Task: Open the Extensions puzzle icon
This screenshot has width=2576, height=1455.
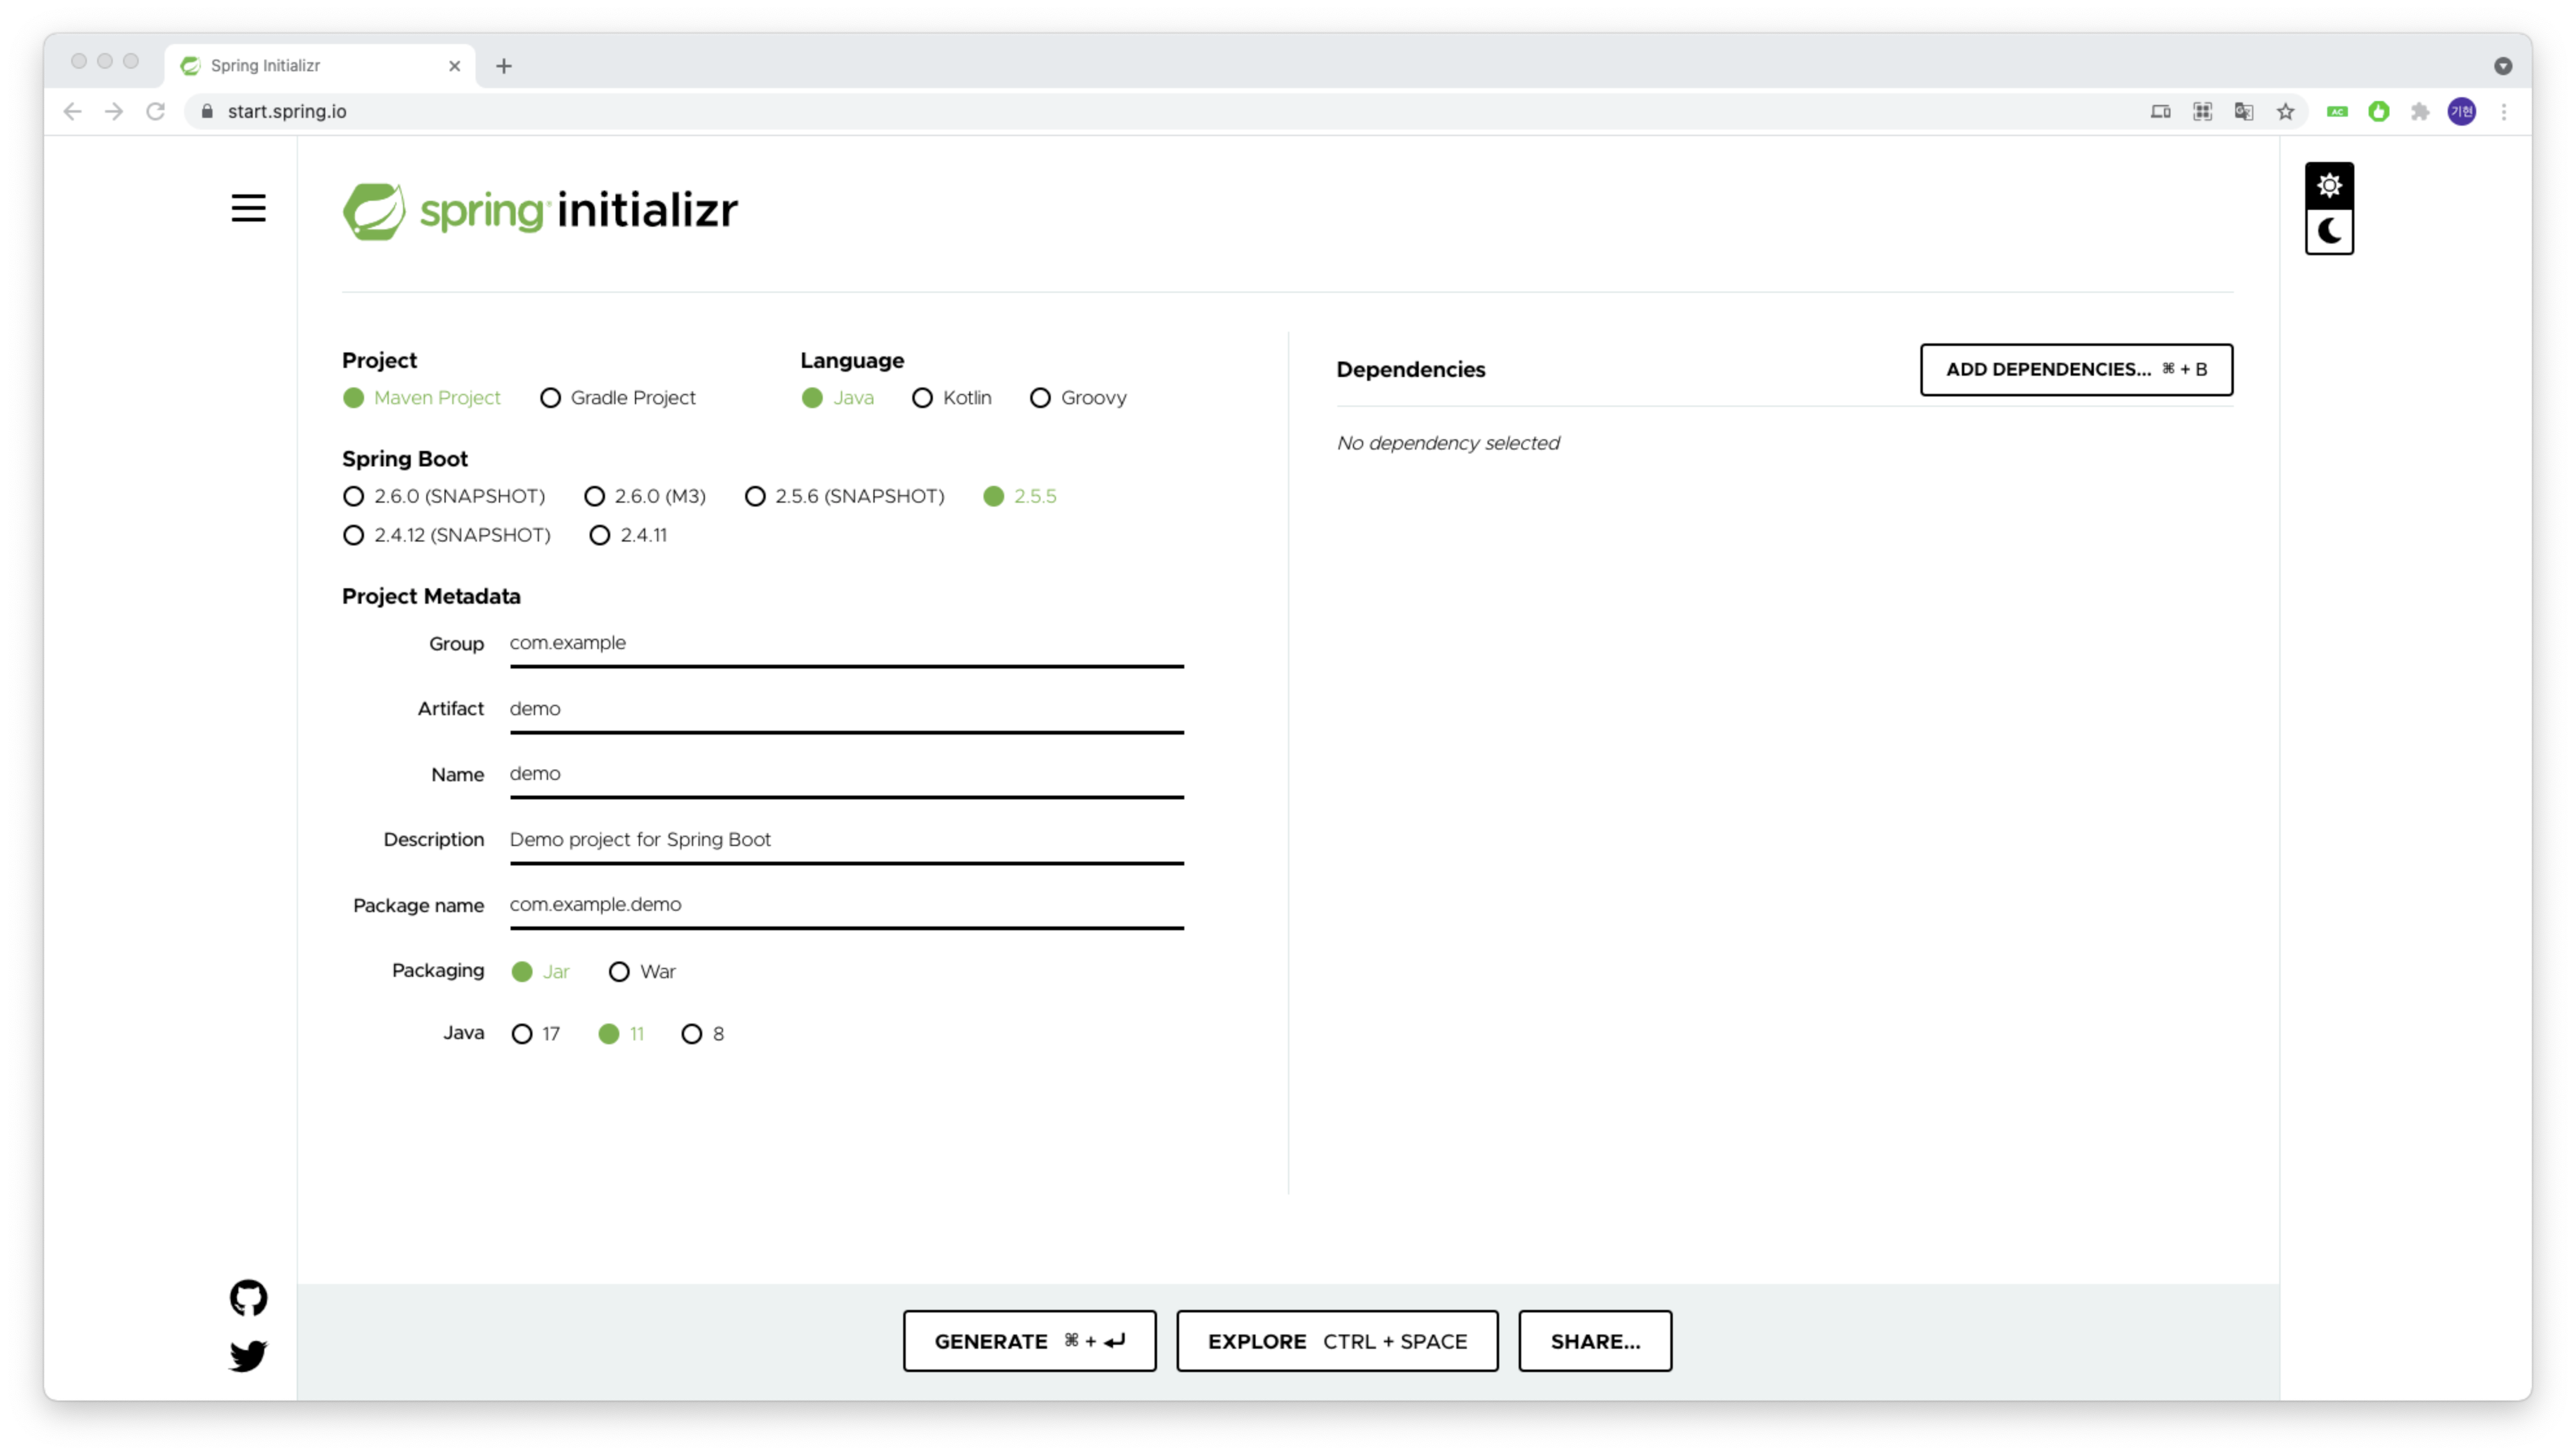Action: [2420, 111]
